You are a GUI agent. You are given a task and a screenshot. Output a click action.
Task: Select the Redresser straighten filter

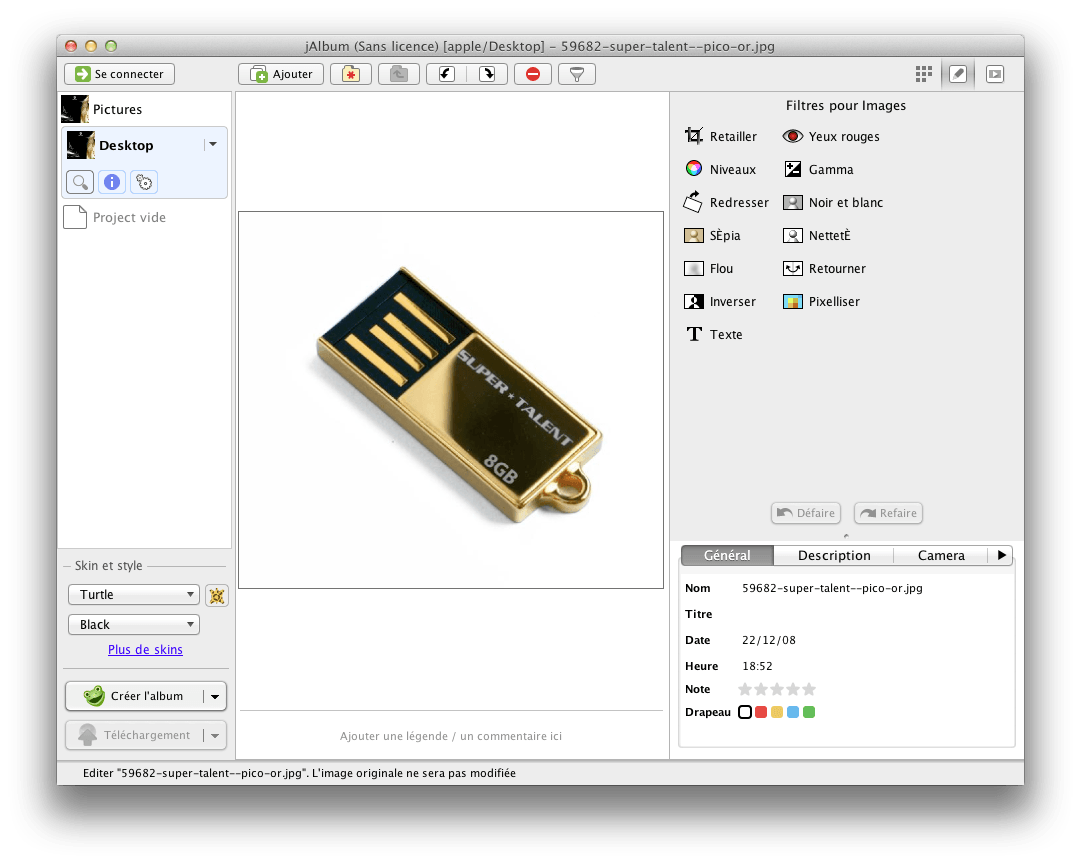726,202
